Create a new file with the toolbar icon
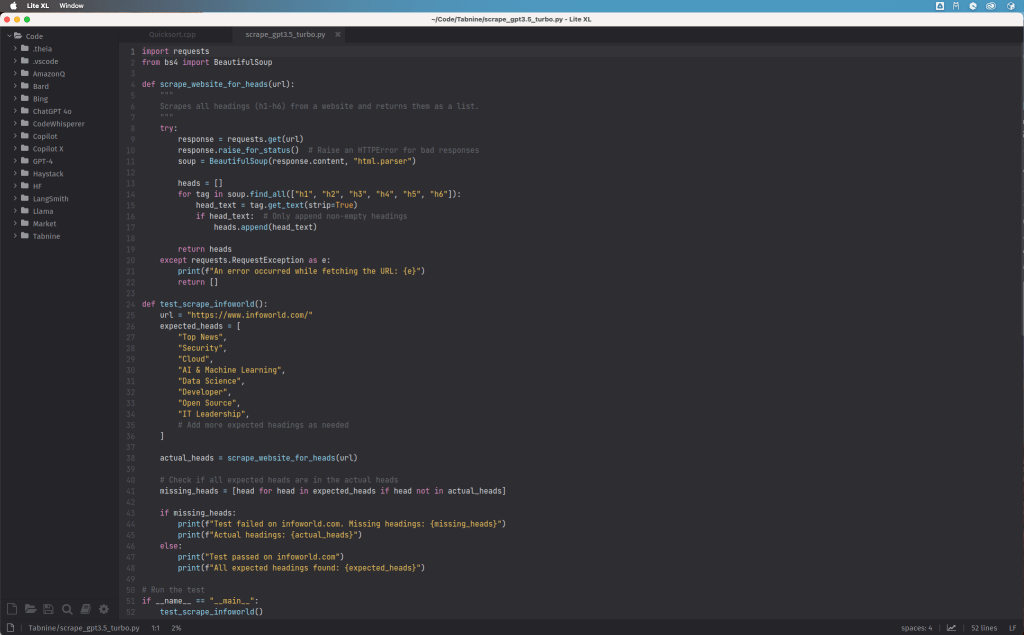Image resolution: width=1024 pixels, height=635 pixels. [x=11, y=609]
